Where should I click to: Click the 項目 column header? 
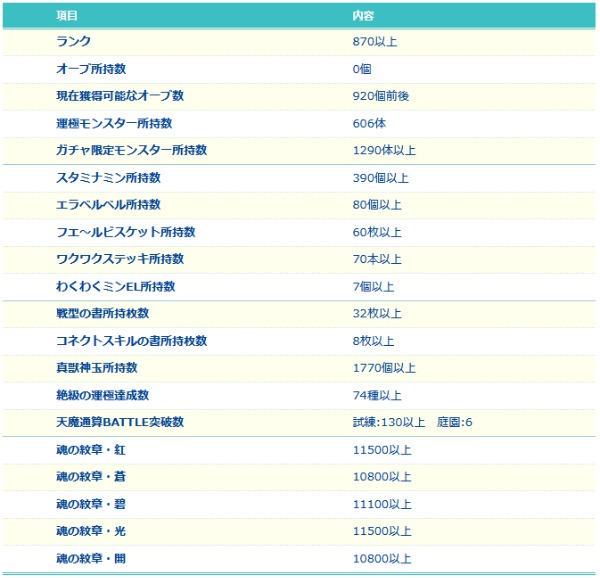67,16
